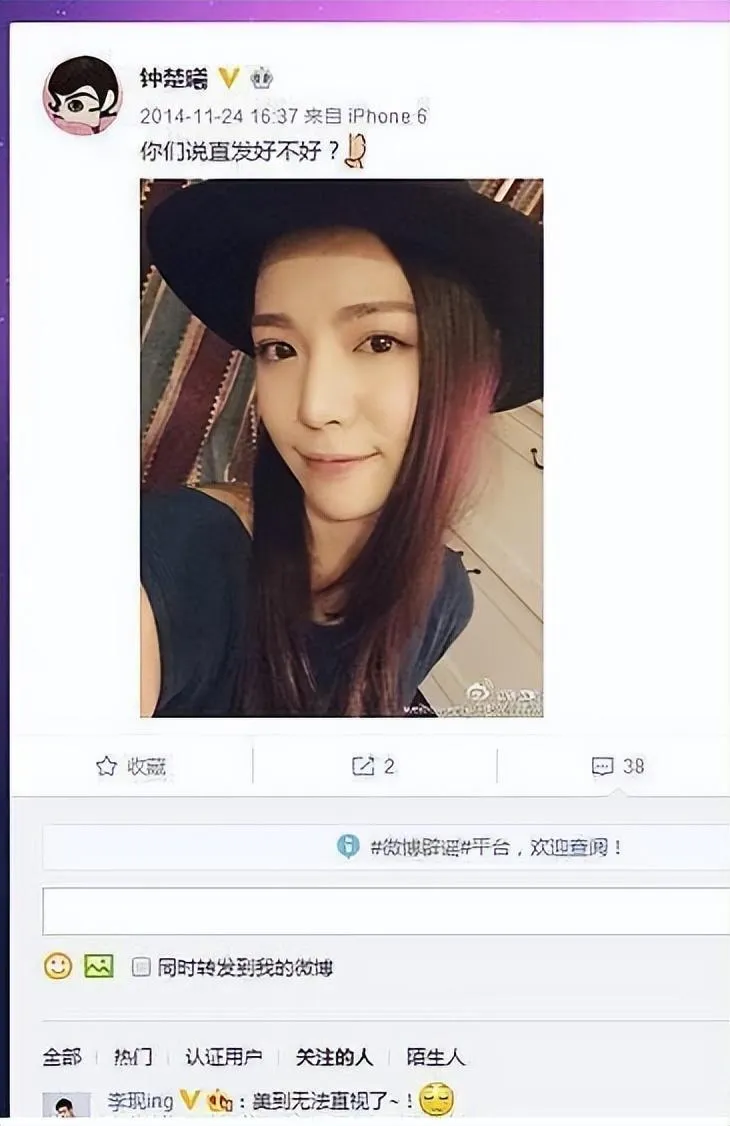Select the 全部 comments tab

pyautogui.click(x=62, y=1057)
